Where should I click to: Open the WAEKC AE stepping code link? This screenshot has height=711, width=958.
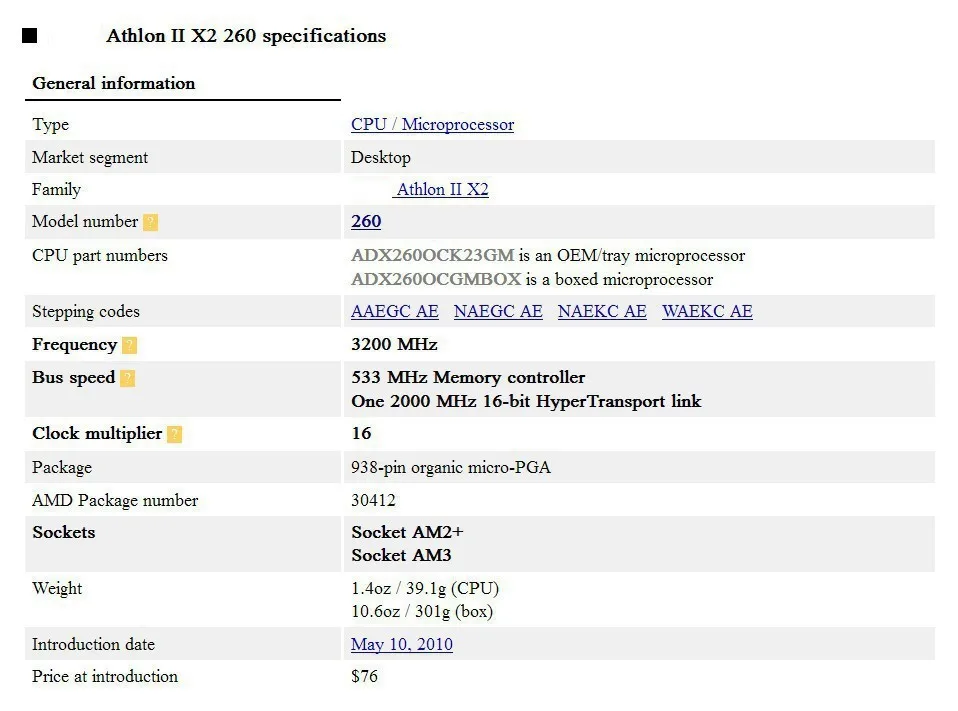coord(707,312)
